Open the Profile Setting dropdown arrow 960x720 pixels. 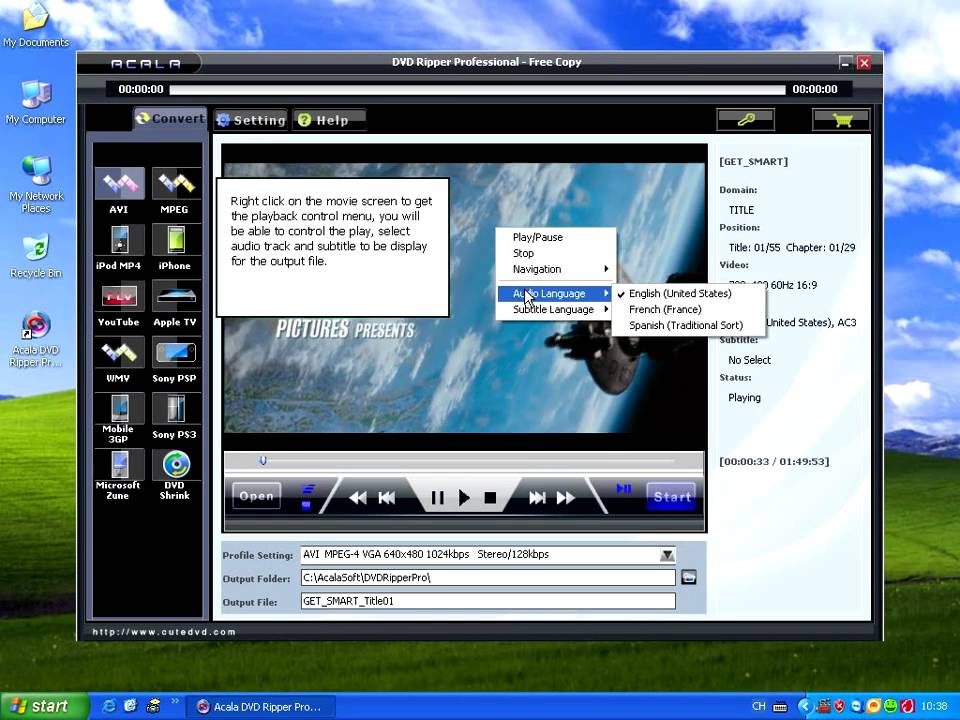(x=667, y=555)
